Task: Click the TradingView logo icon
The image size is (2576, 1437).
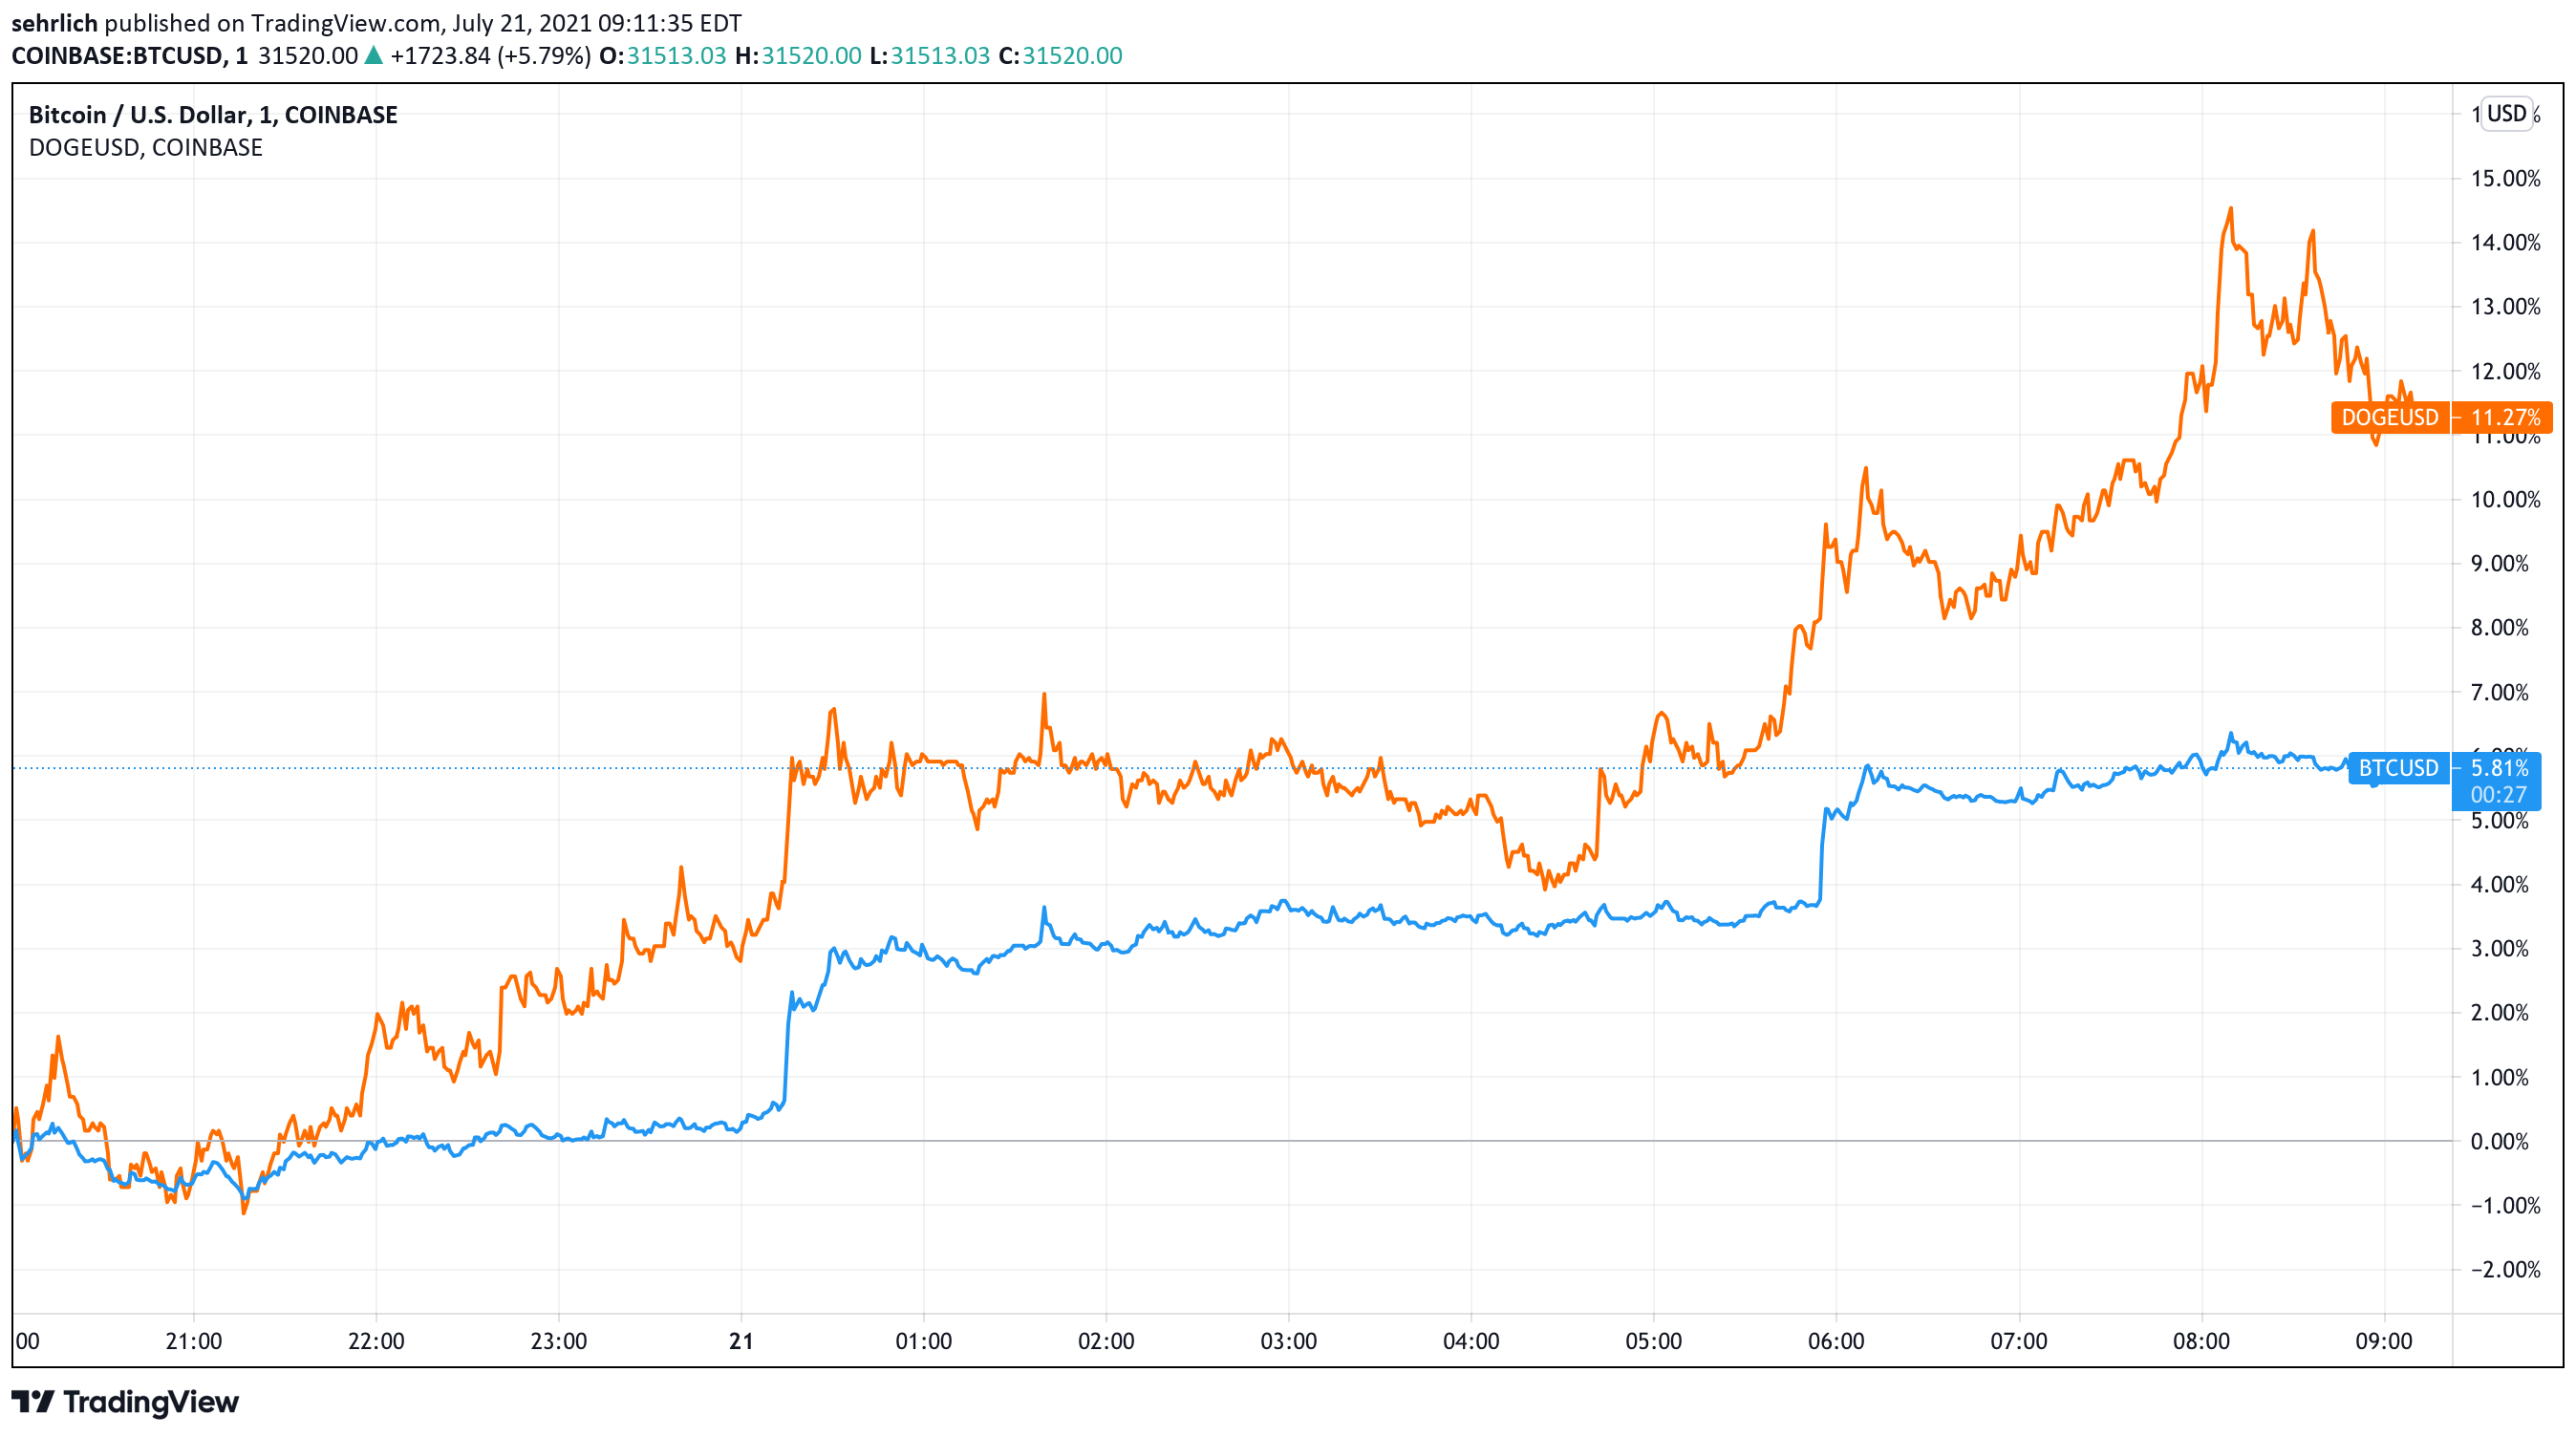Action: click(x=32, y=1401)
